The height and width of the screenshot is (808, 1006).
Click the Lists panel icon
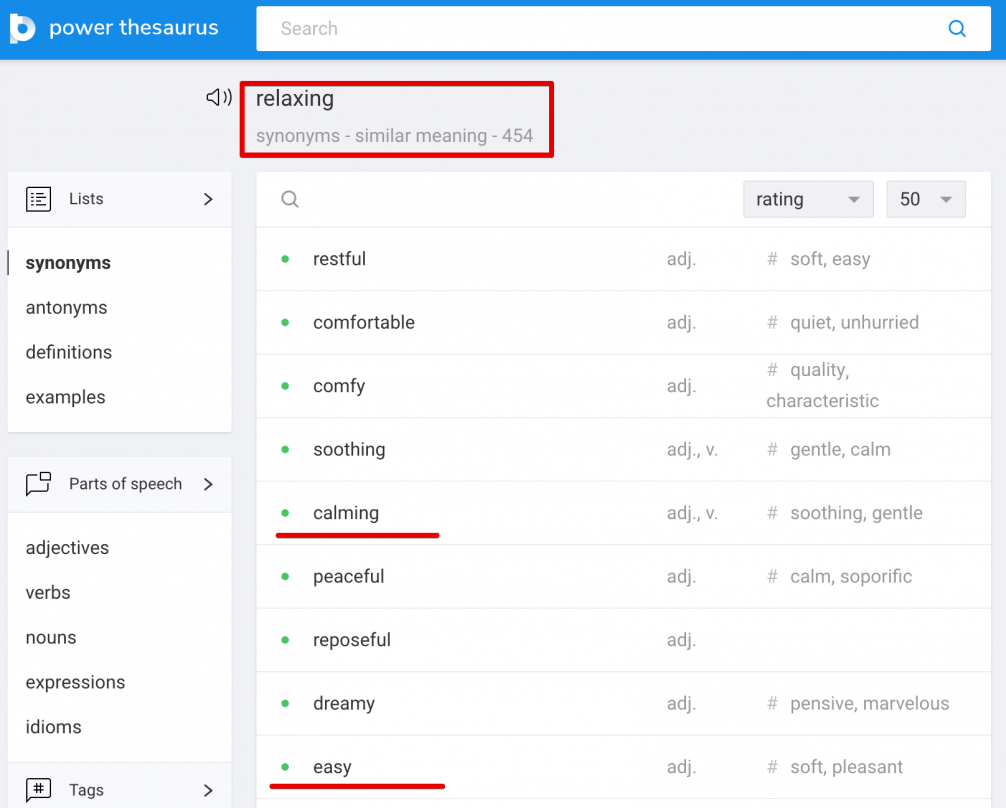pyautogui.click(x=38, y=199)
